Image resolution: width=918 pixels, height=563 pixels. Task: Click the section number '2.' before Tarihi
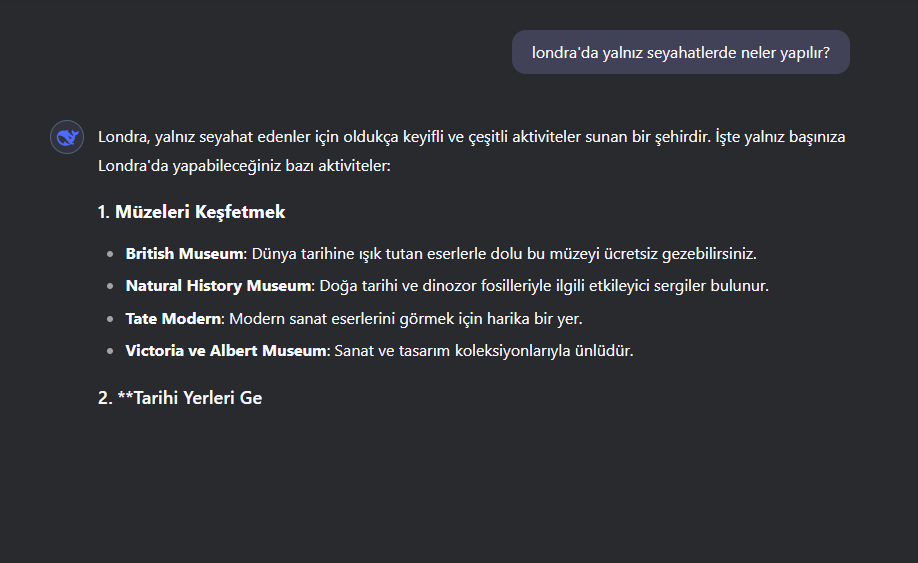pos(105,398)
